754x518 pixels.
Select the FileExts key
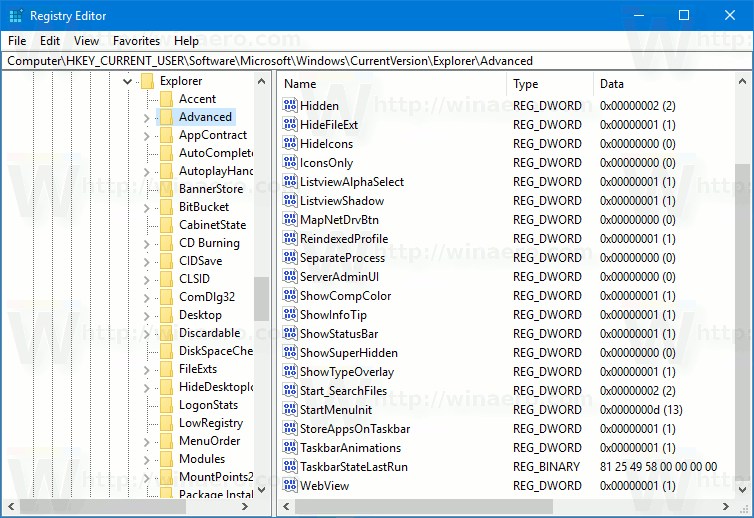point(198,369)
